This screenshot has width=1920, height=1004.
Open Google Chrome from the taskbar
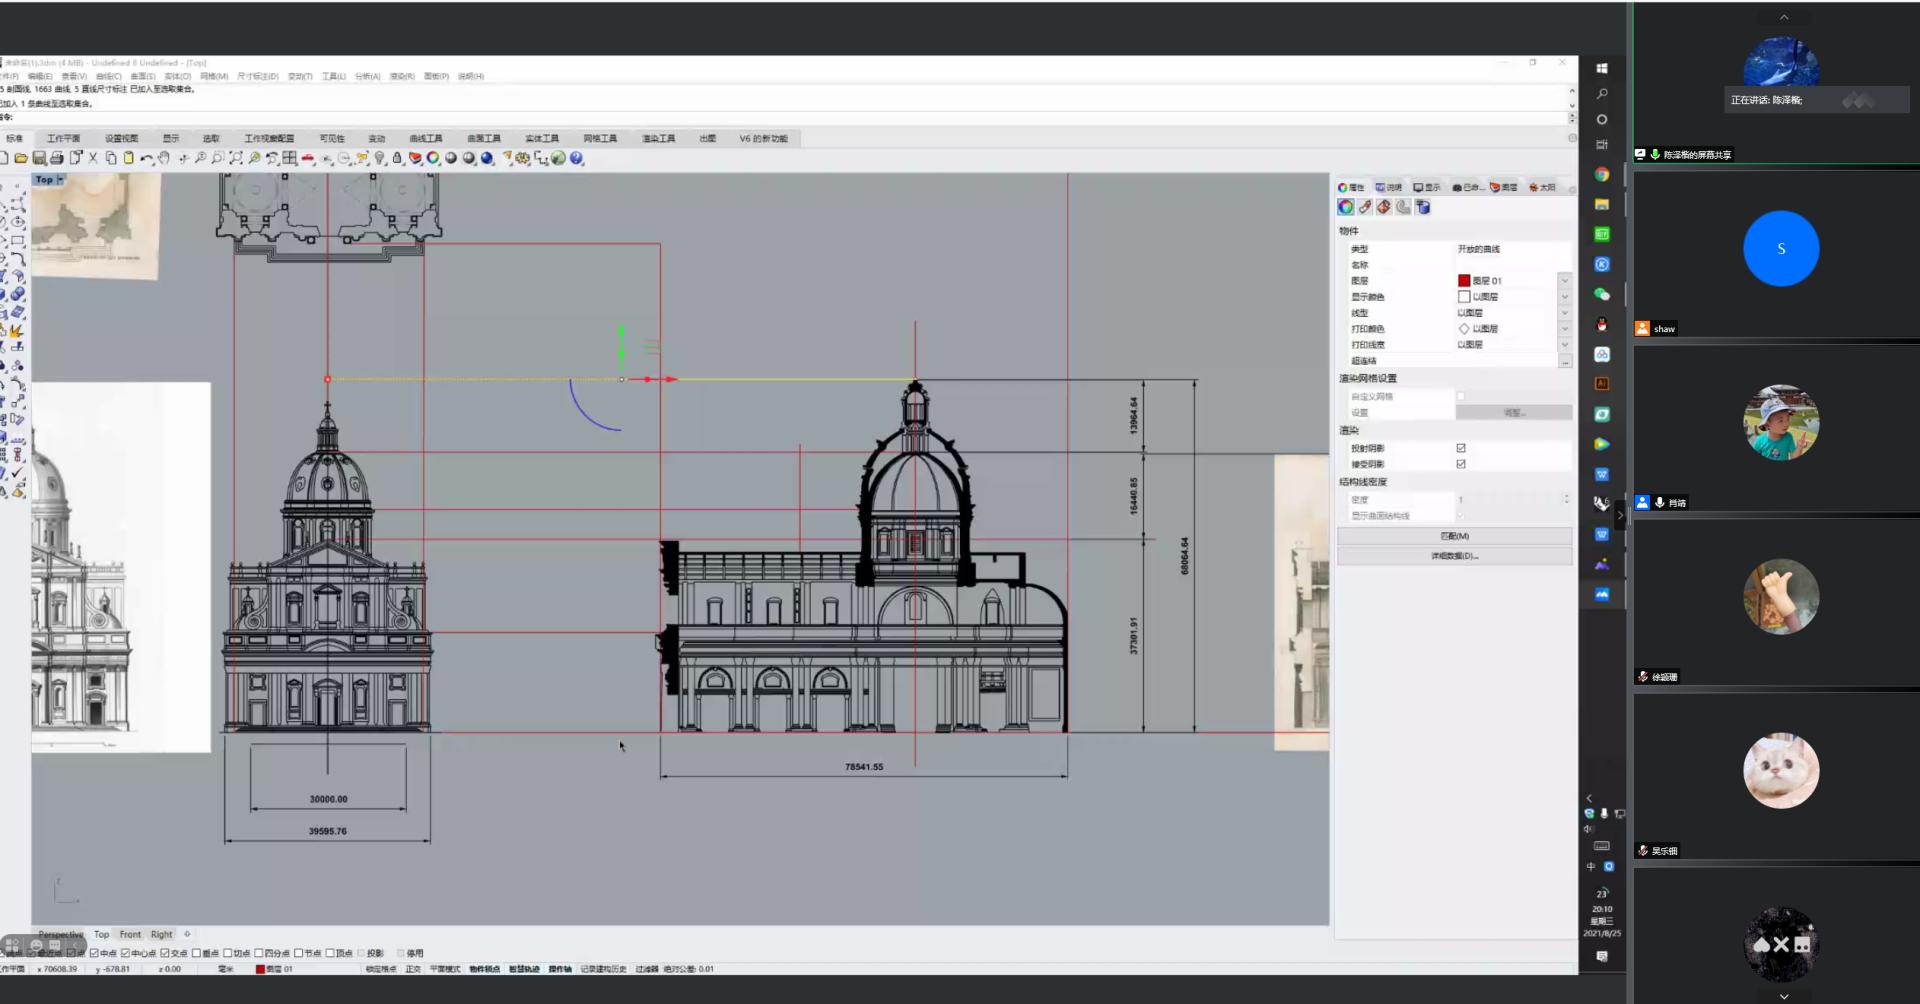1602,174
